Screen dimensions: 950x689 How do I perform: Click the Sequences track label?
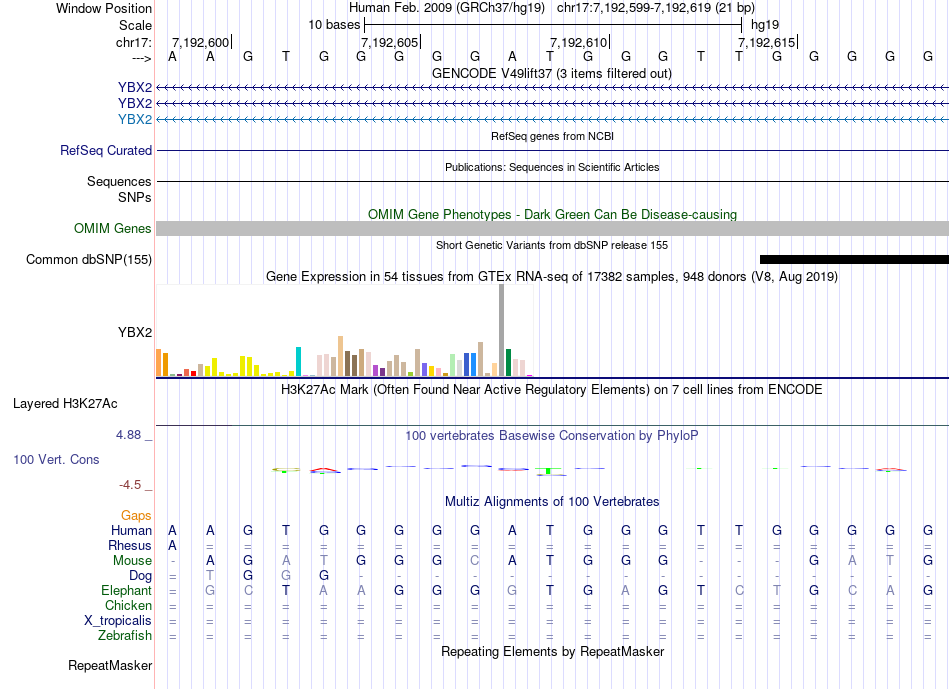click(x=119, y=181)
